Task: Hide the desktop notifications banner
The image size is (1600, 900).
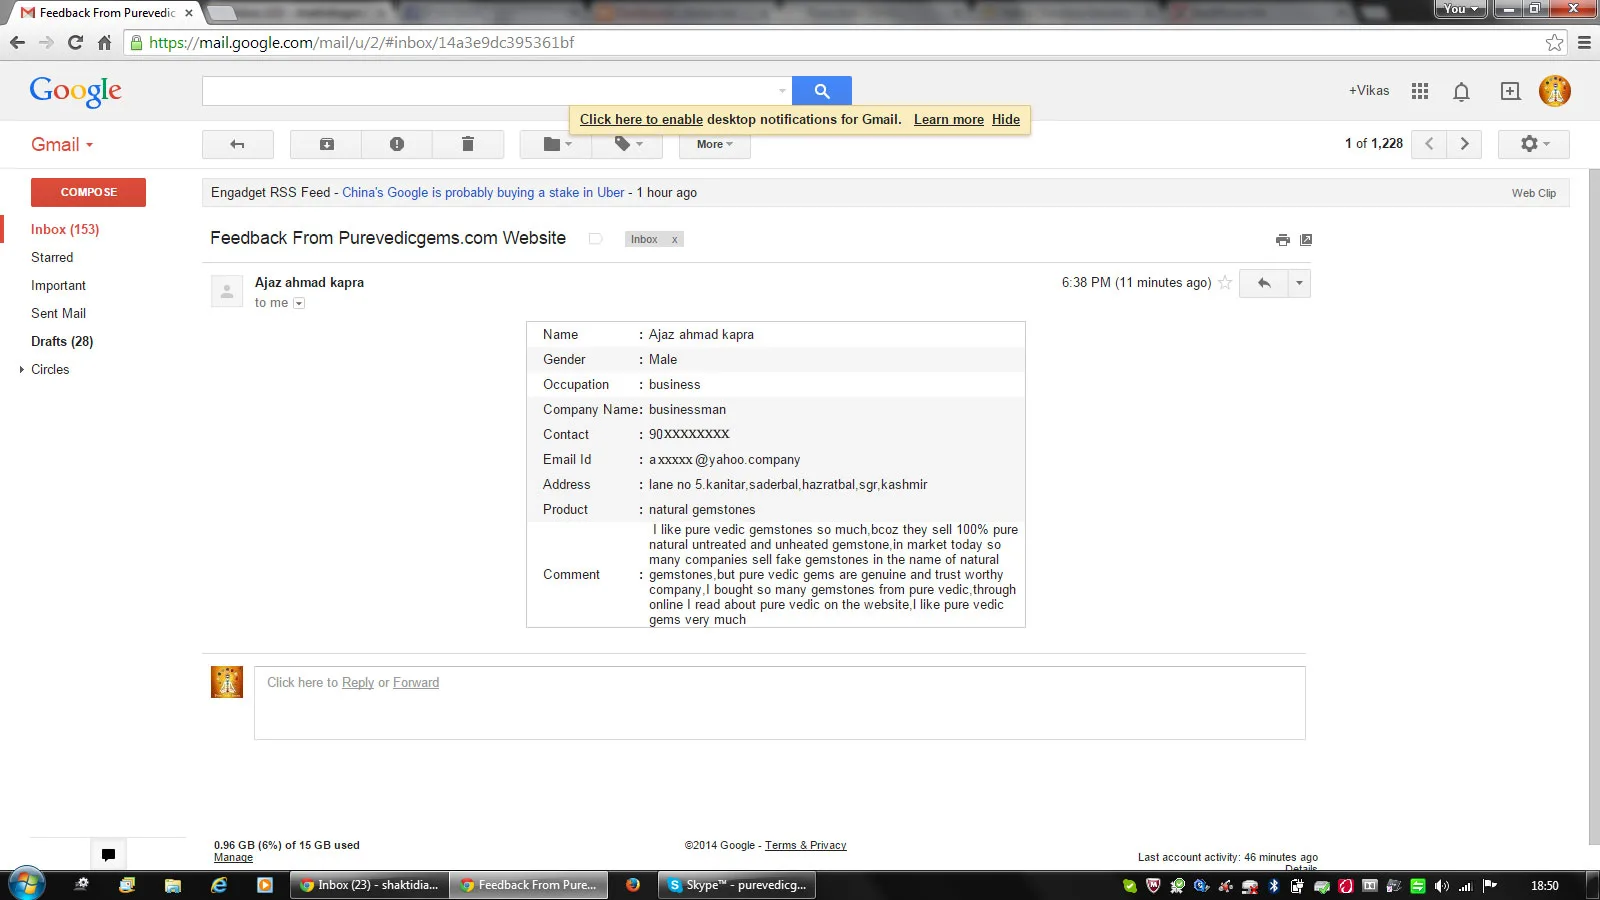Action: click(1006, 119)
